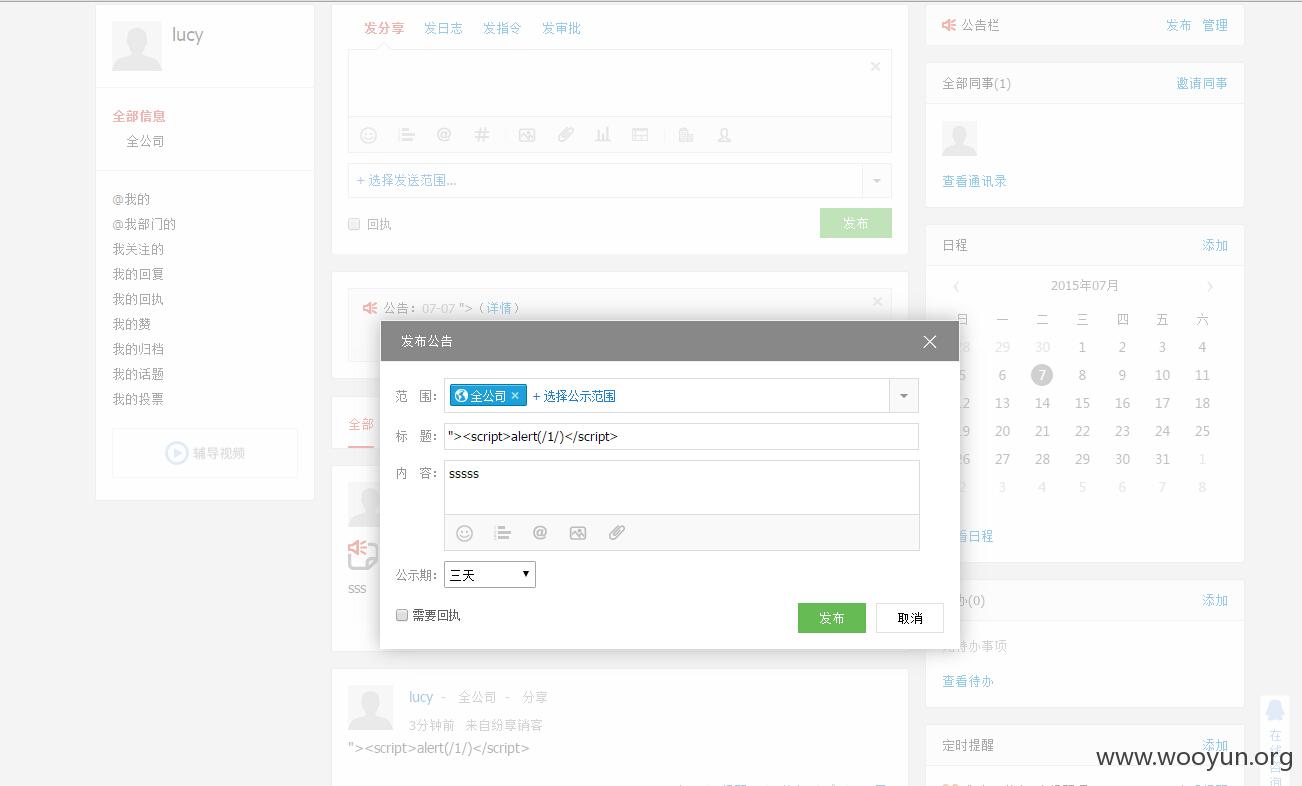Open @我的 in sidebar

131,199
